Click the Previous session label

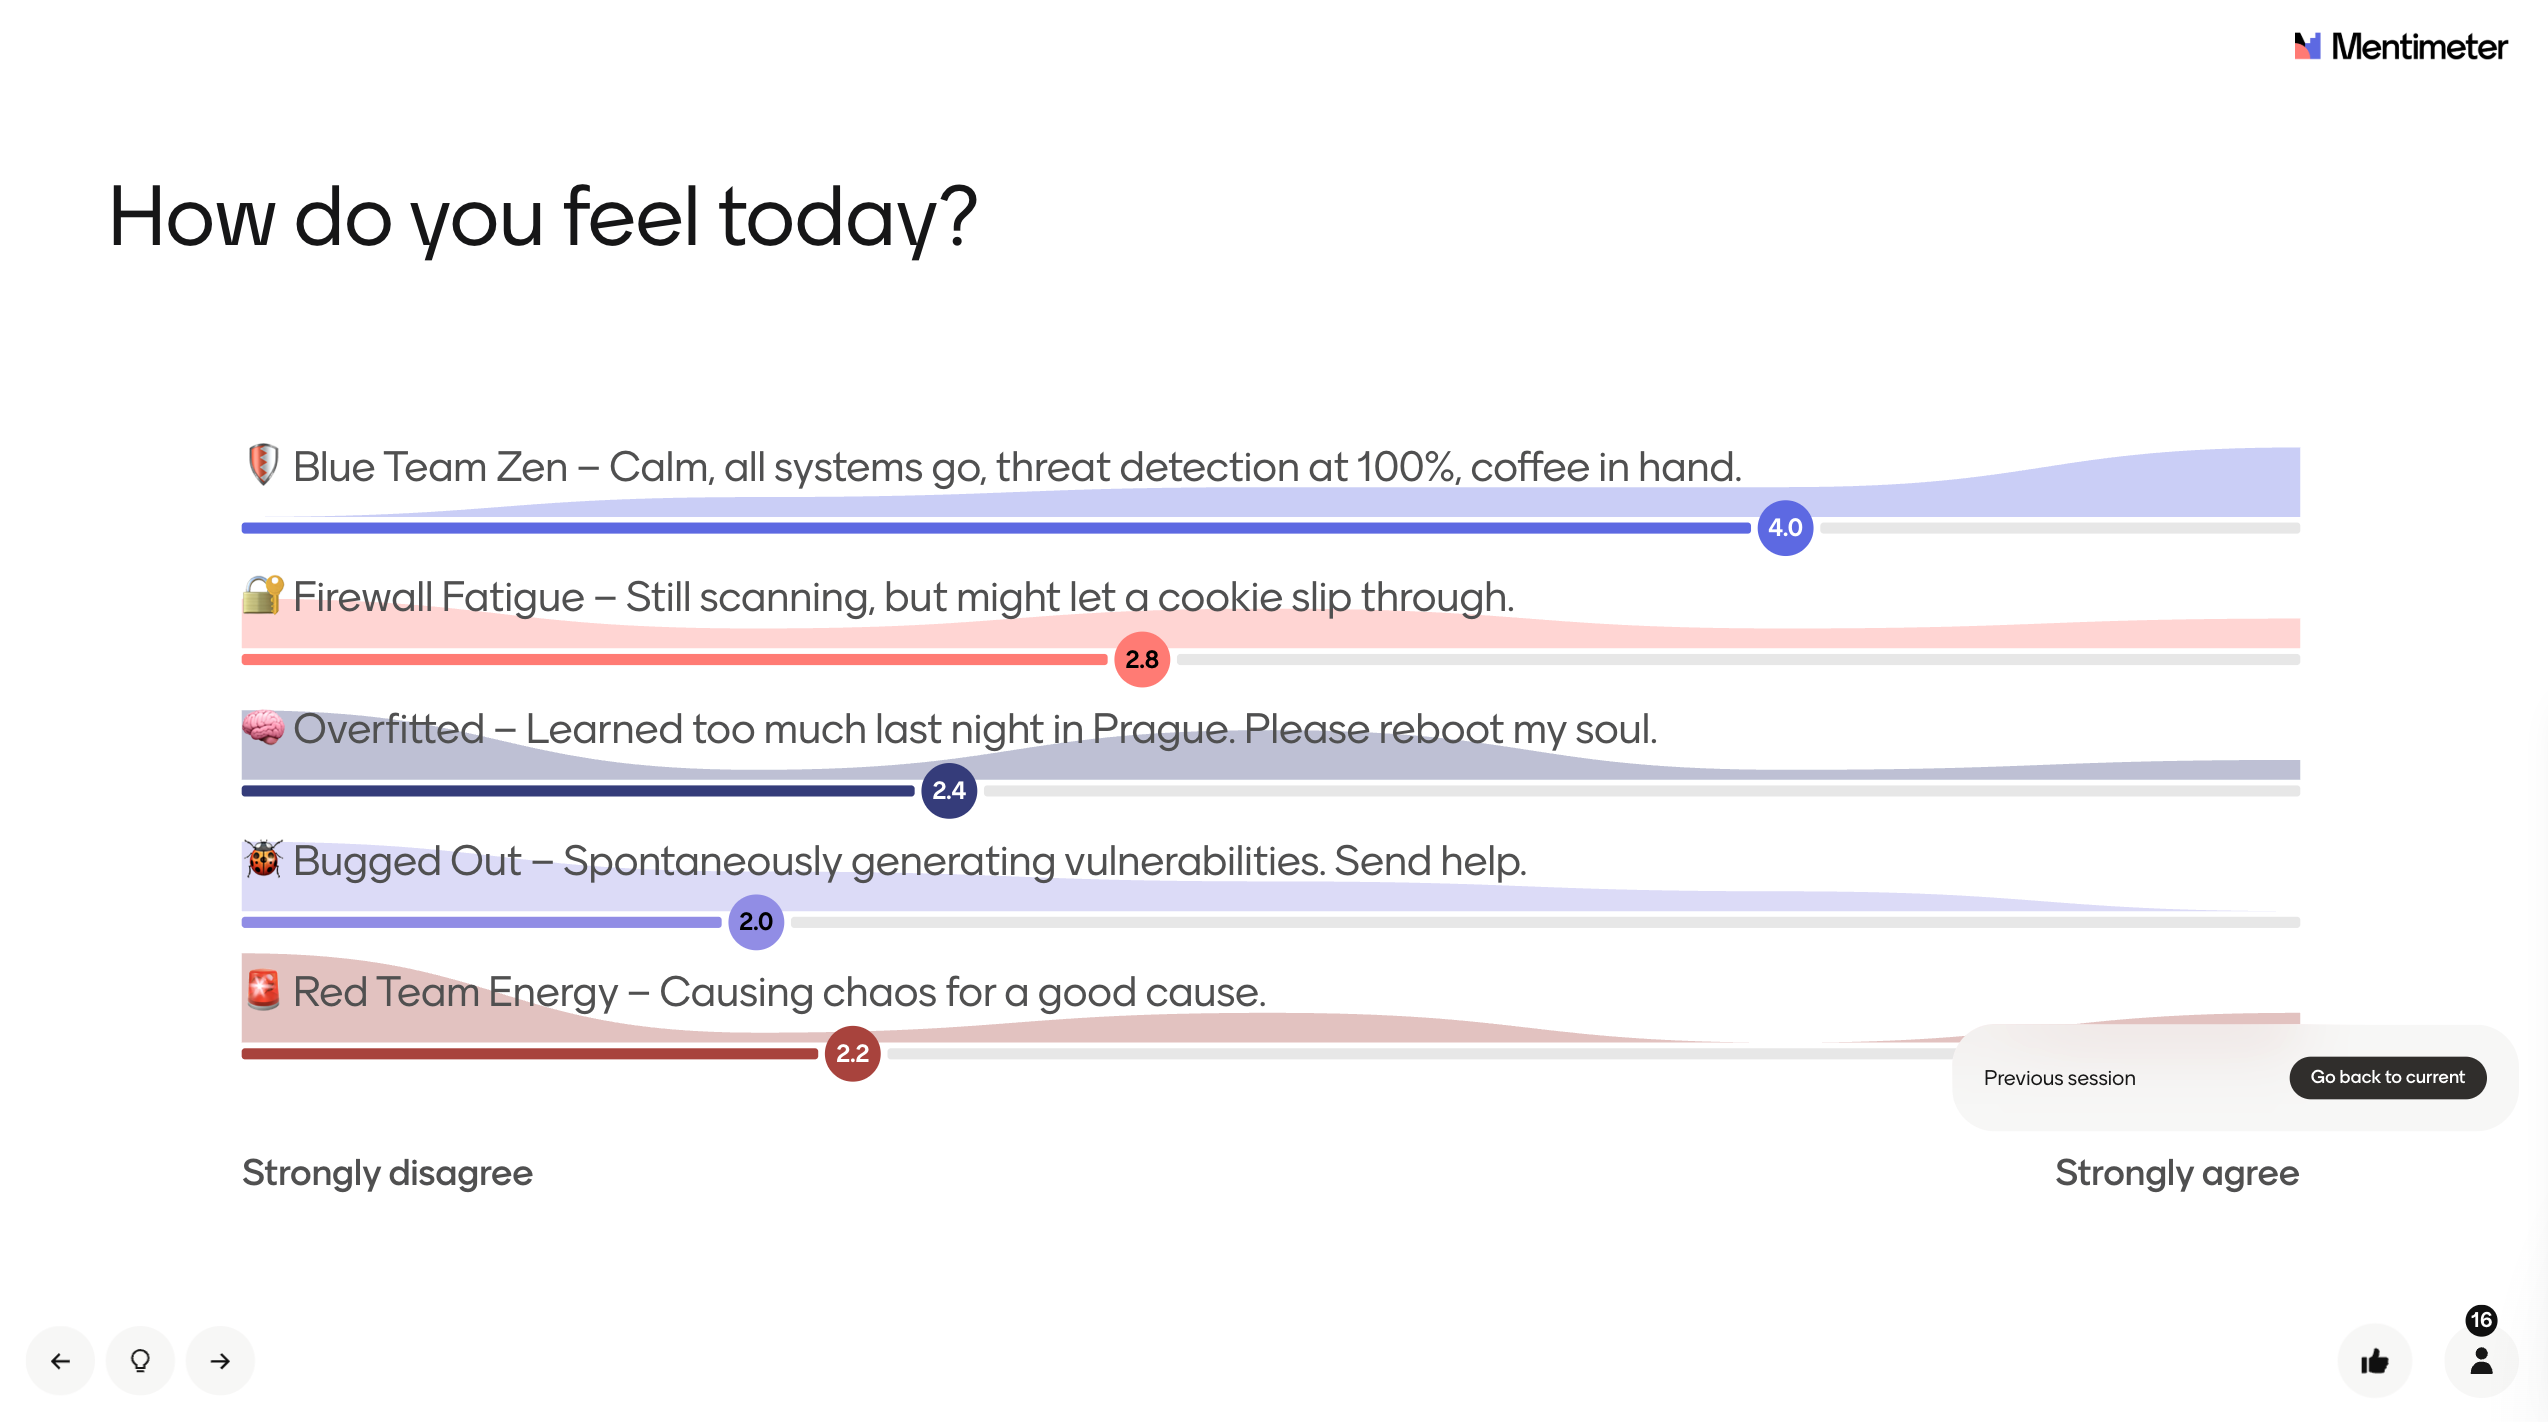(x=2059, y=1077)
